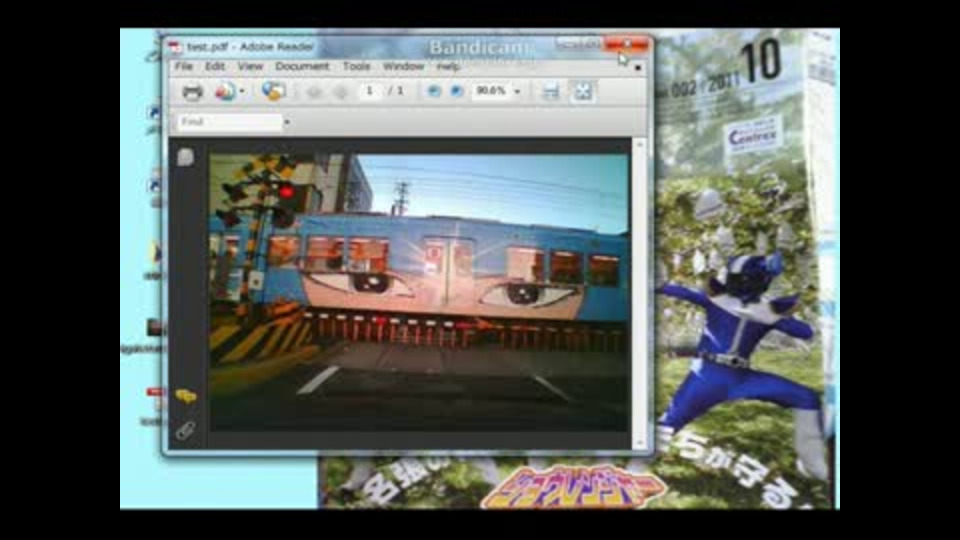Image resolution: width=960 pixels, height=540 pixels.
Task: Open the Comments panel speech bubble icon
Action: pos(186,396)
